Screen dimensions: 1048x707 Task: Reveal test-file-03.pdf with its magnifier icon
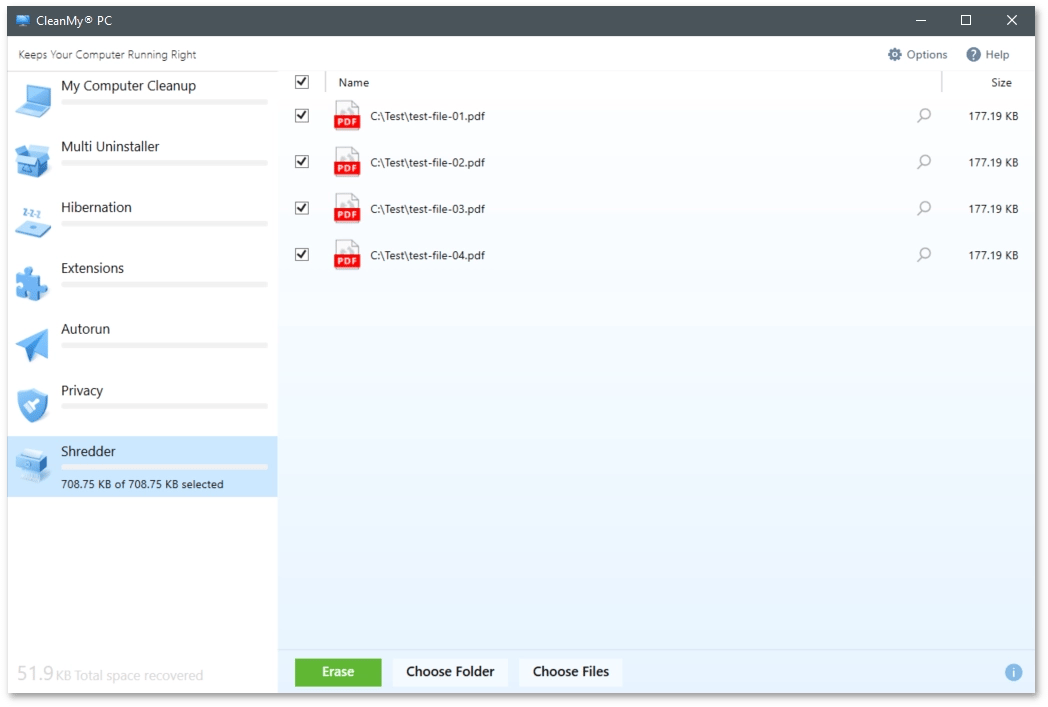click(924, 208)
